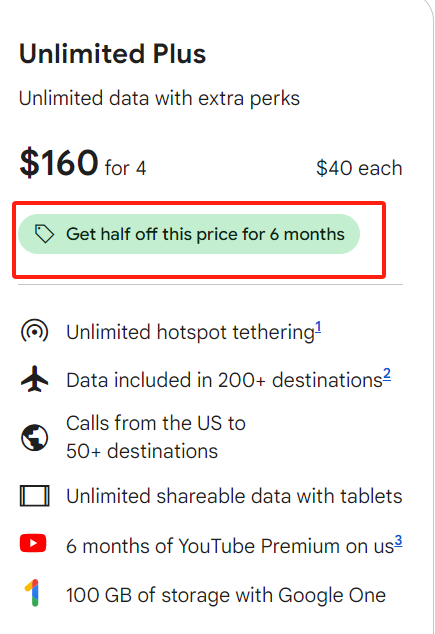Open footnote 2 link after destinations
Viewport: 435px width, 634px height.
click(387, 374)
